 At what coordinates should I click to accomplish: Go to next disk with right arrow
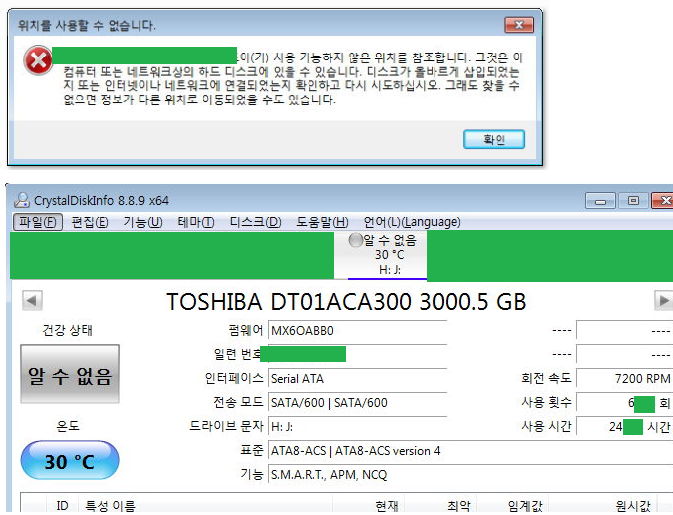pyautogui.click(x=664, y=300)
